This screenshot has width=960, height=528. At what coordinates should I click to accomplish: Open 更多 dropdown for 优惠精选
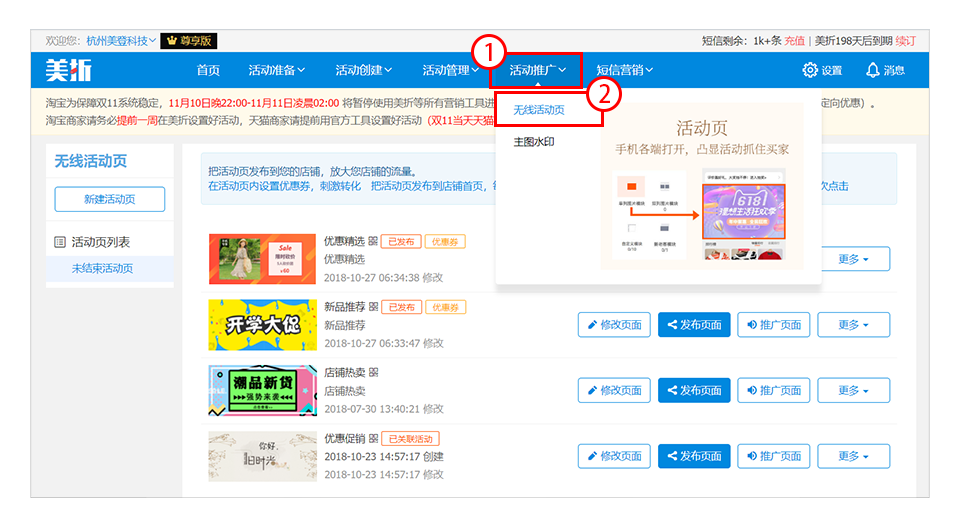pos(855,259)
